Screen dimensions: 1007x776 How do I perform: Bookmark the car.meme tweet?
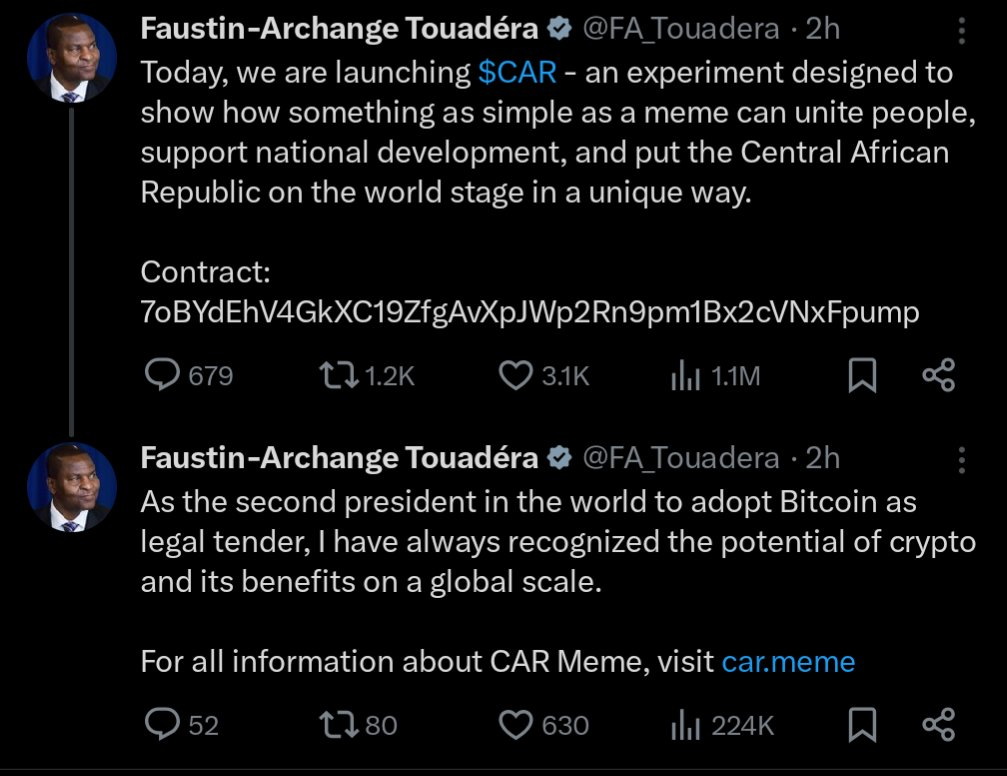click(862, 725)
